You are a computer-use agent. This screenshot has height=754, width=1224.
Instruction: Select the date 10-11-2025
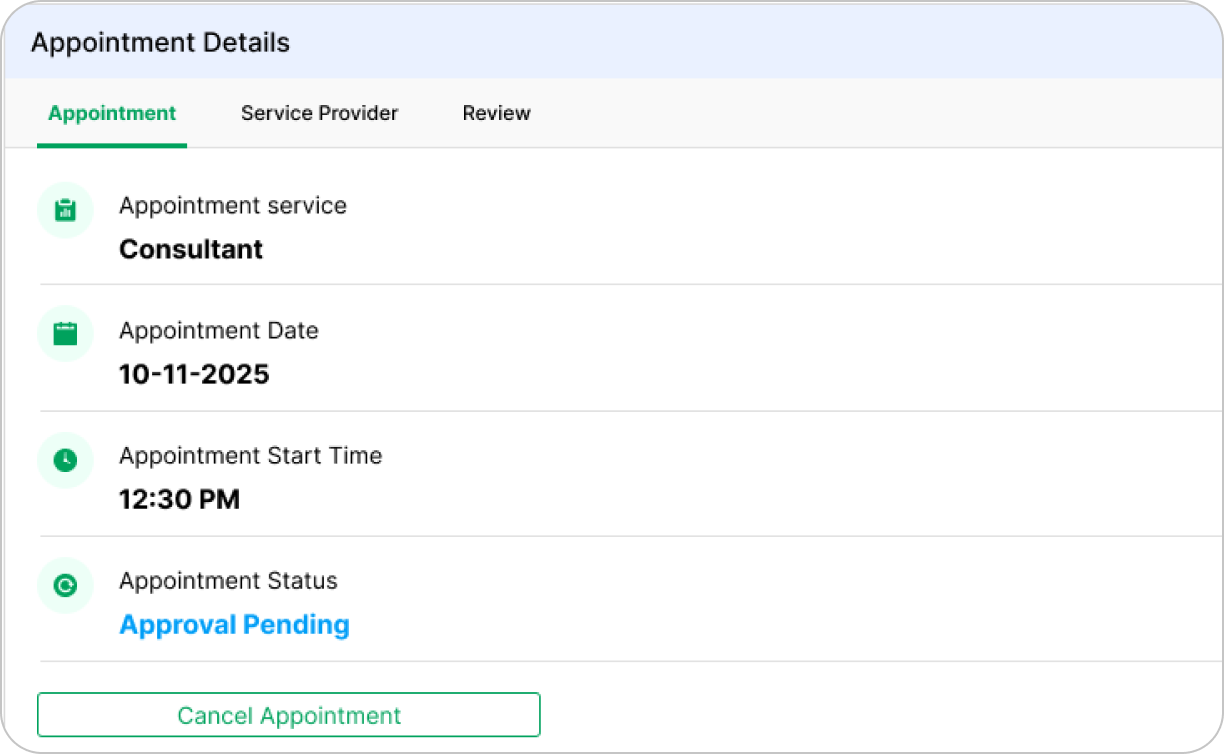coord(194,375)
